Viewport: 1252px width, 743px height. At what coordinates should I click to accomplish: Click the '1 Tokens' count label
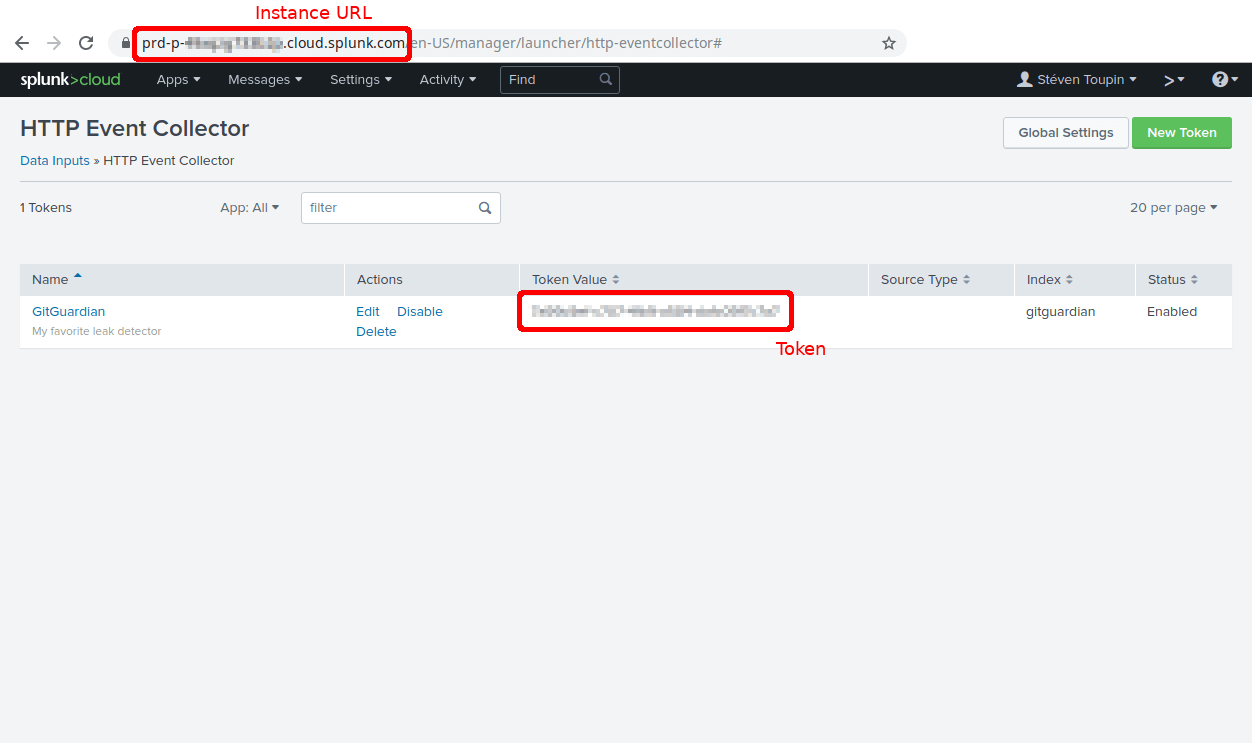pos(46,208)
